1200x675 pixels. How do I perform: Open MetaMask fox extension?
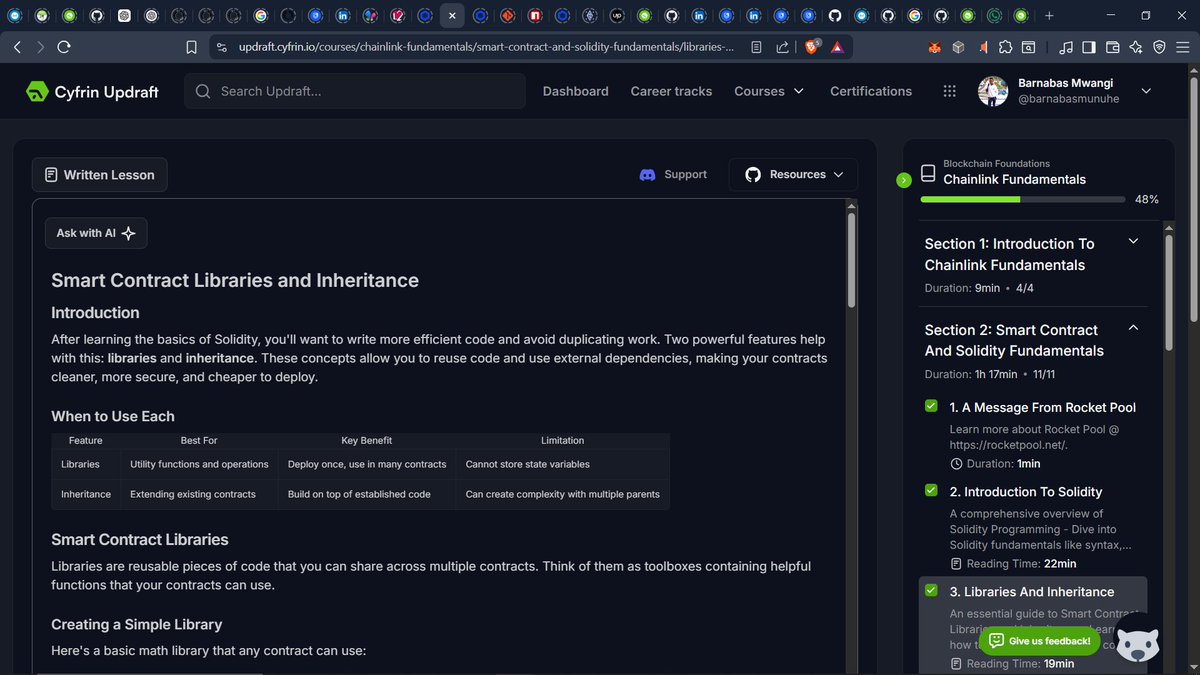[935, 47]
